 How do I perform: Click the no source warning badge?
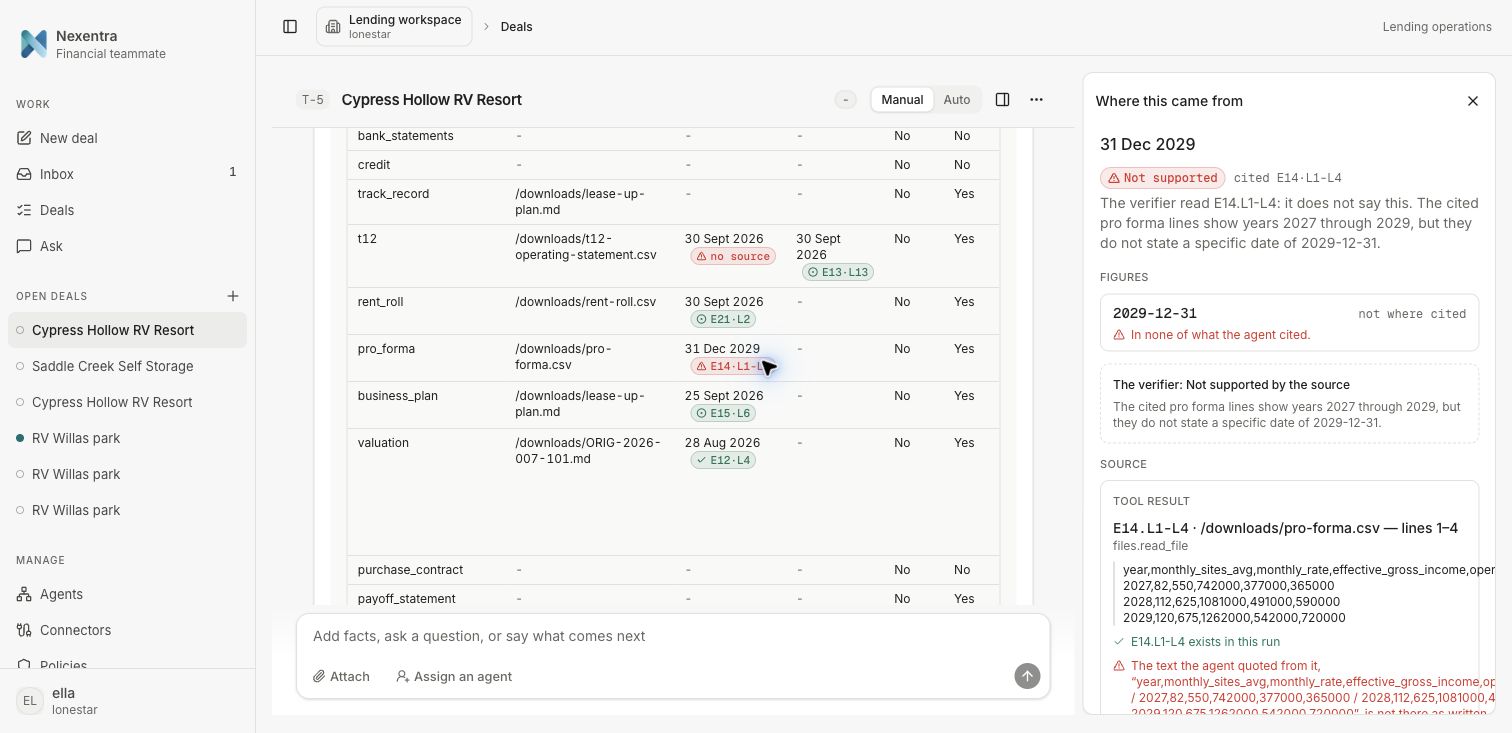[x=731, y=256]
